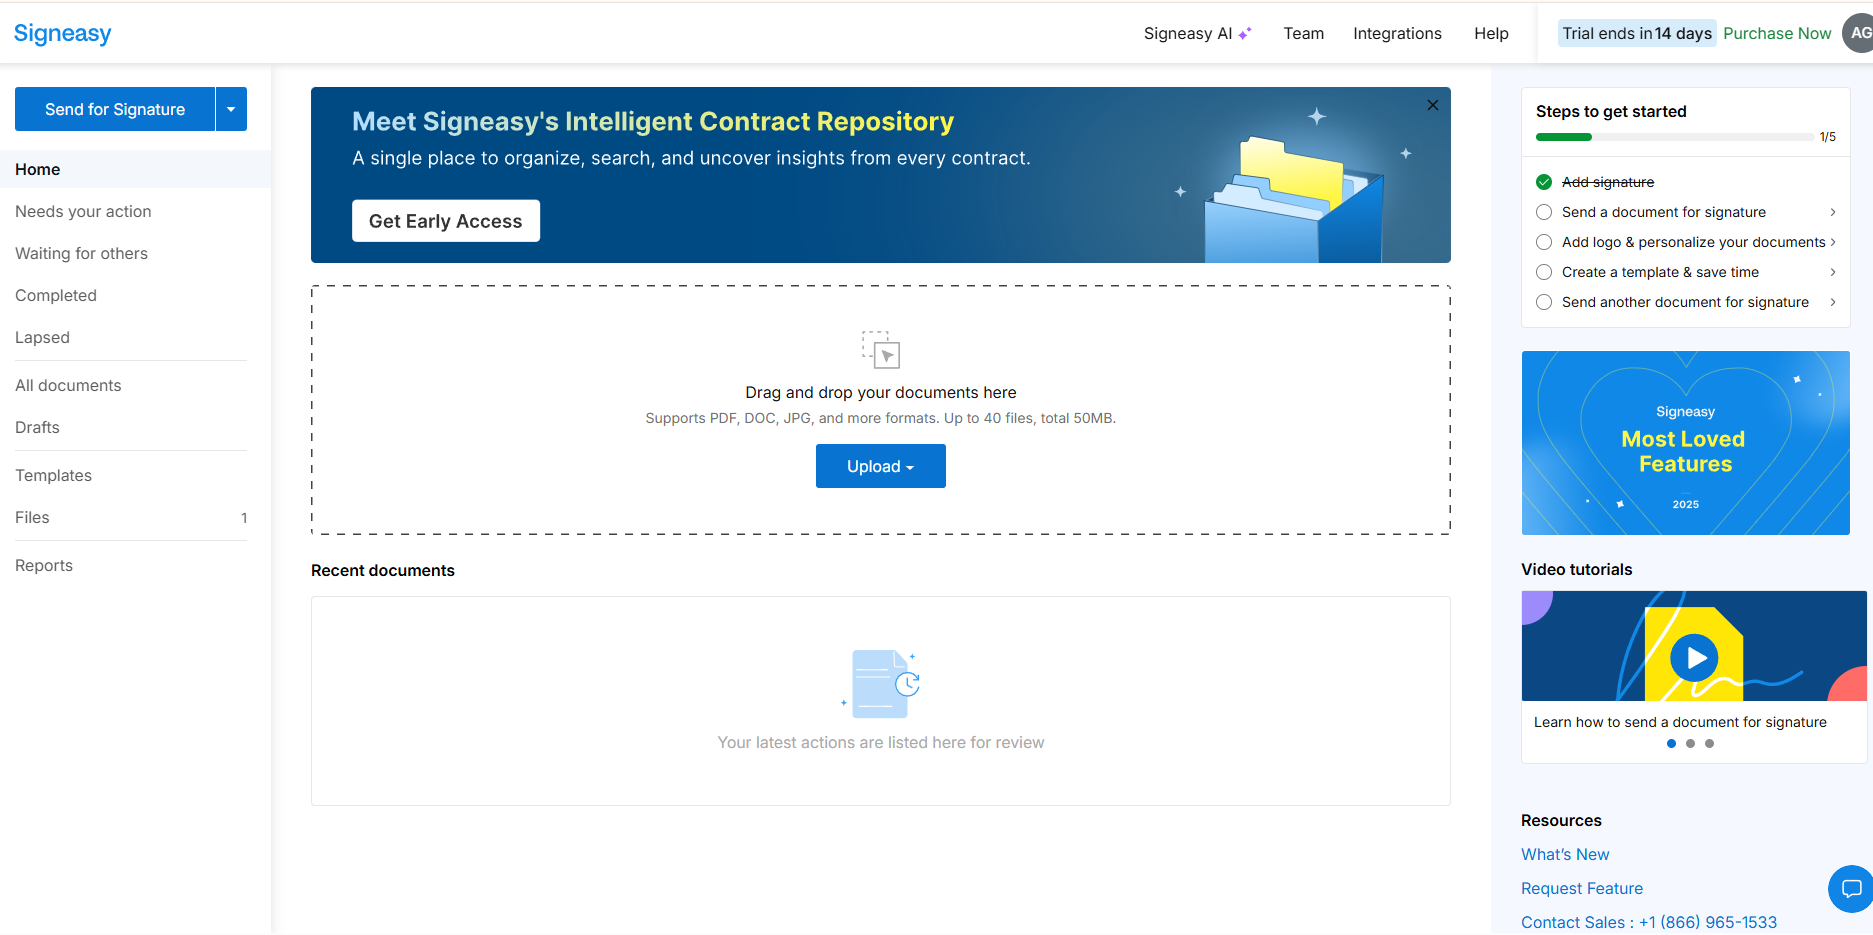
Task: Open What's New link
Action: pos(1565,854)
